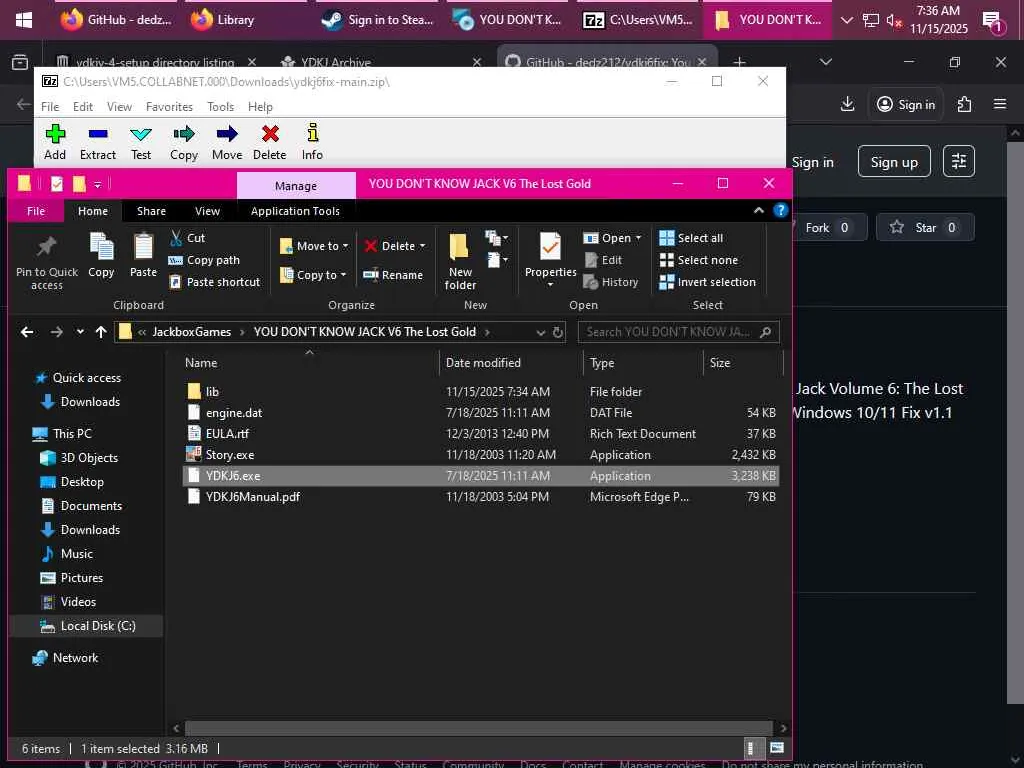Click the Test icon in 7-Zip
Screen dimensions: 1024x768
point(141,135)
